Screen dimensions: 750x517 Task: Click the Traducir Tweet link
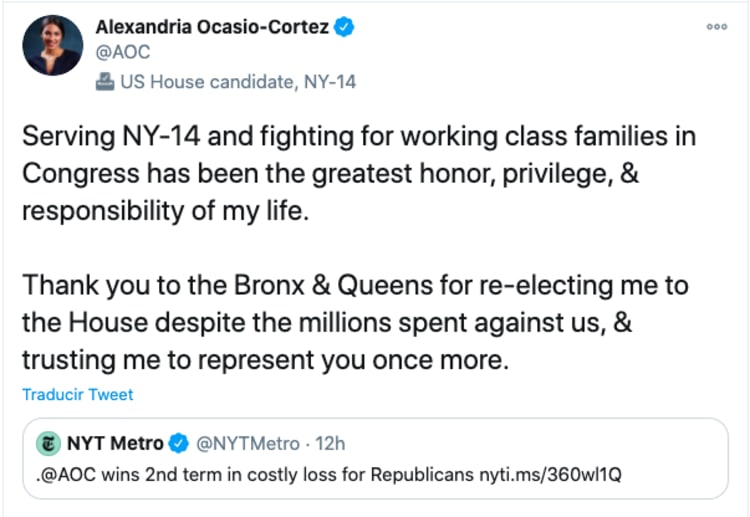(78, 395)
